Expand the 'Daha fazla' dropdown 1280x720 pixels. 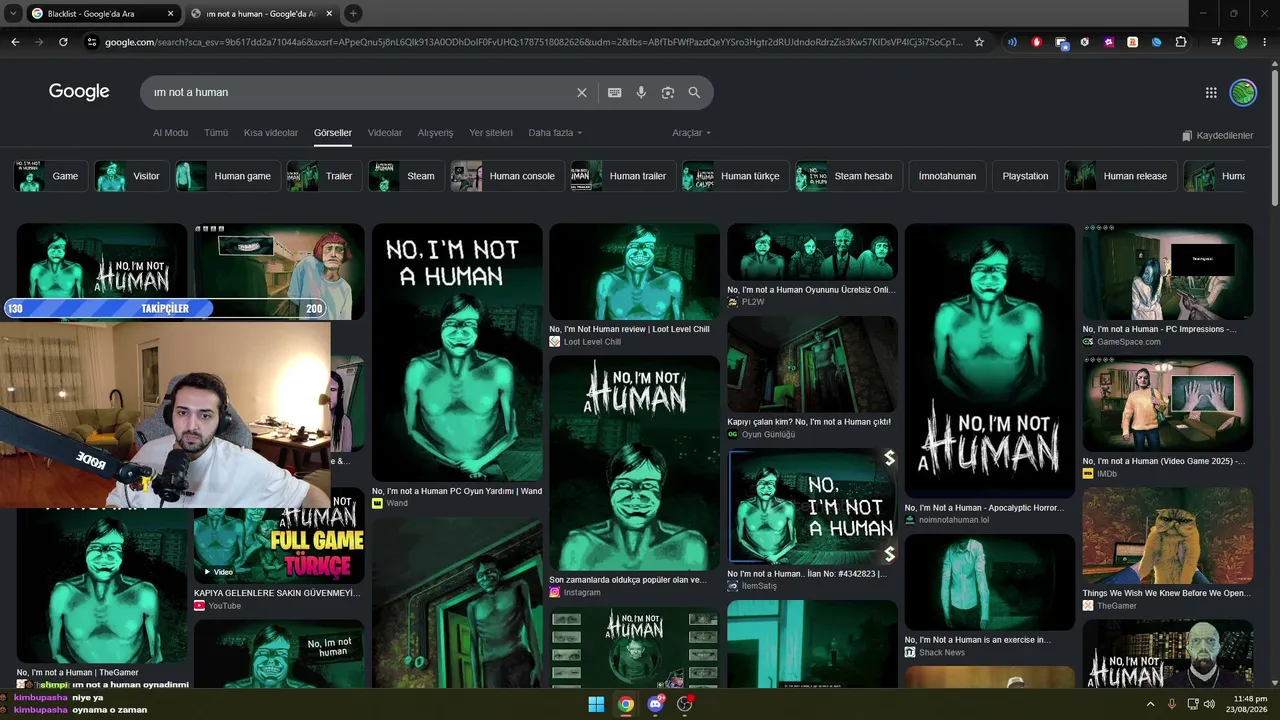(555, 133)
